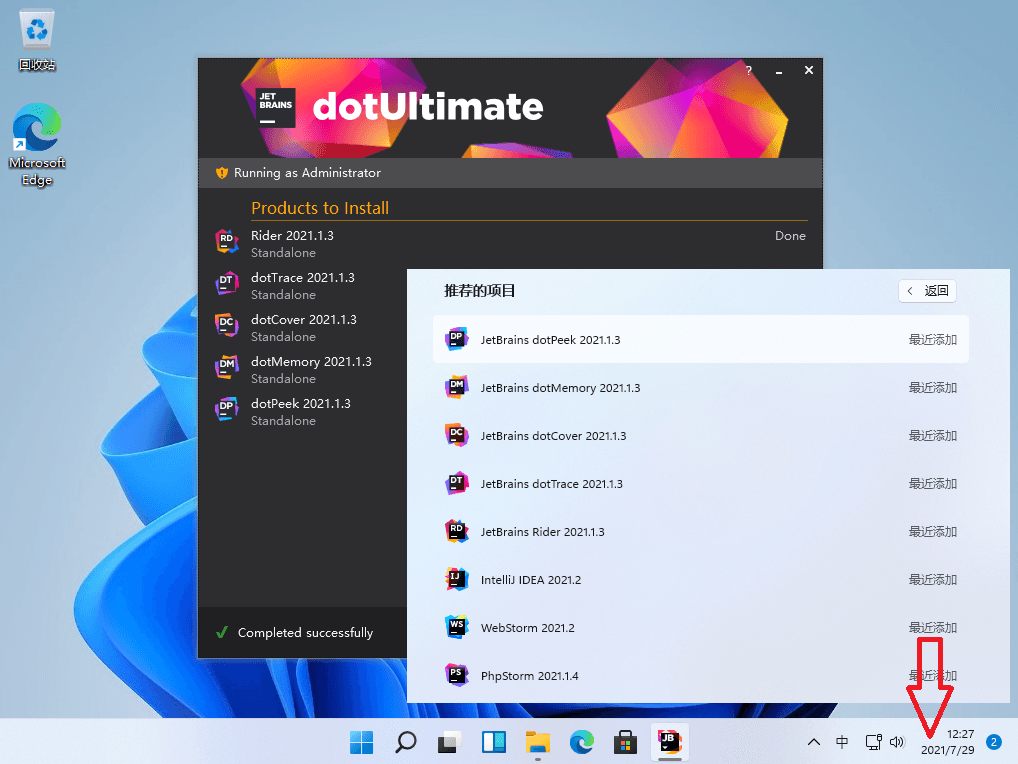Image resolution: width=1018 pixels, height=764 pixels.
Task: Click the dotTrace icon in recommended list
Action: point(456,484)
